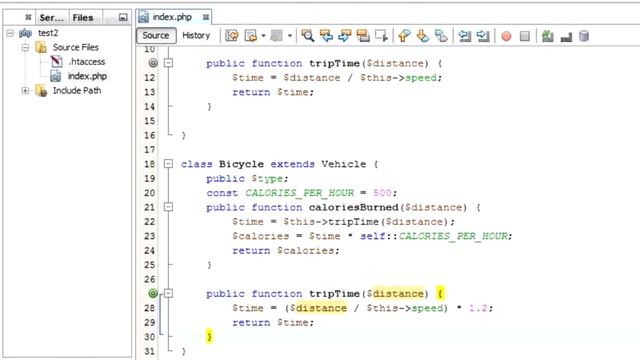
Task: Open the Forward history dropdown arrow
Action: click(290, 36)
